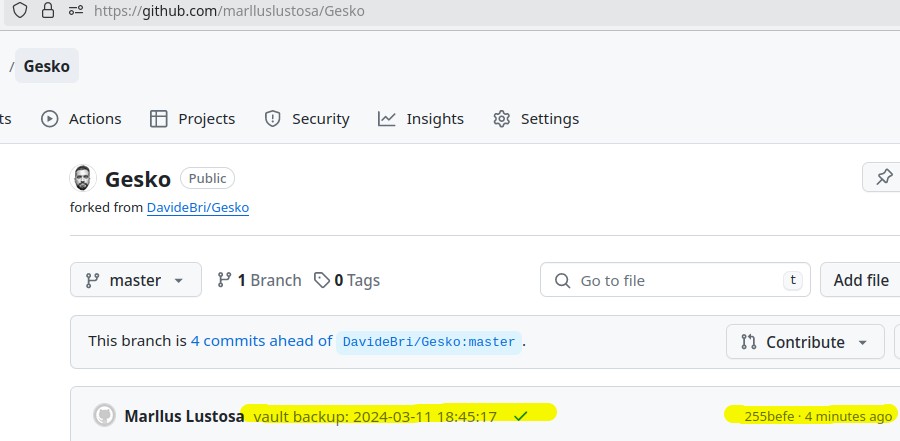
Task: Click the owner avatar beside Gesko title
Action: pyautogui.click(x=83, y=178)
